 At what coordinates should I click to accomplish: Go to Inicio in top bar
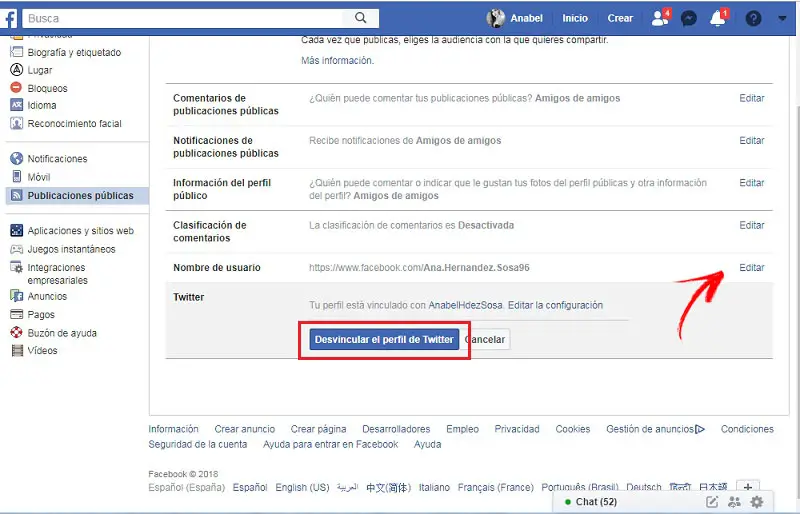[575, 18]
